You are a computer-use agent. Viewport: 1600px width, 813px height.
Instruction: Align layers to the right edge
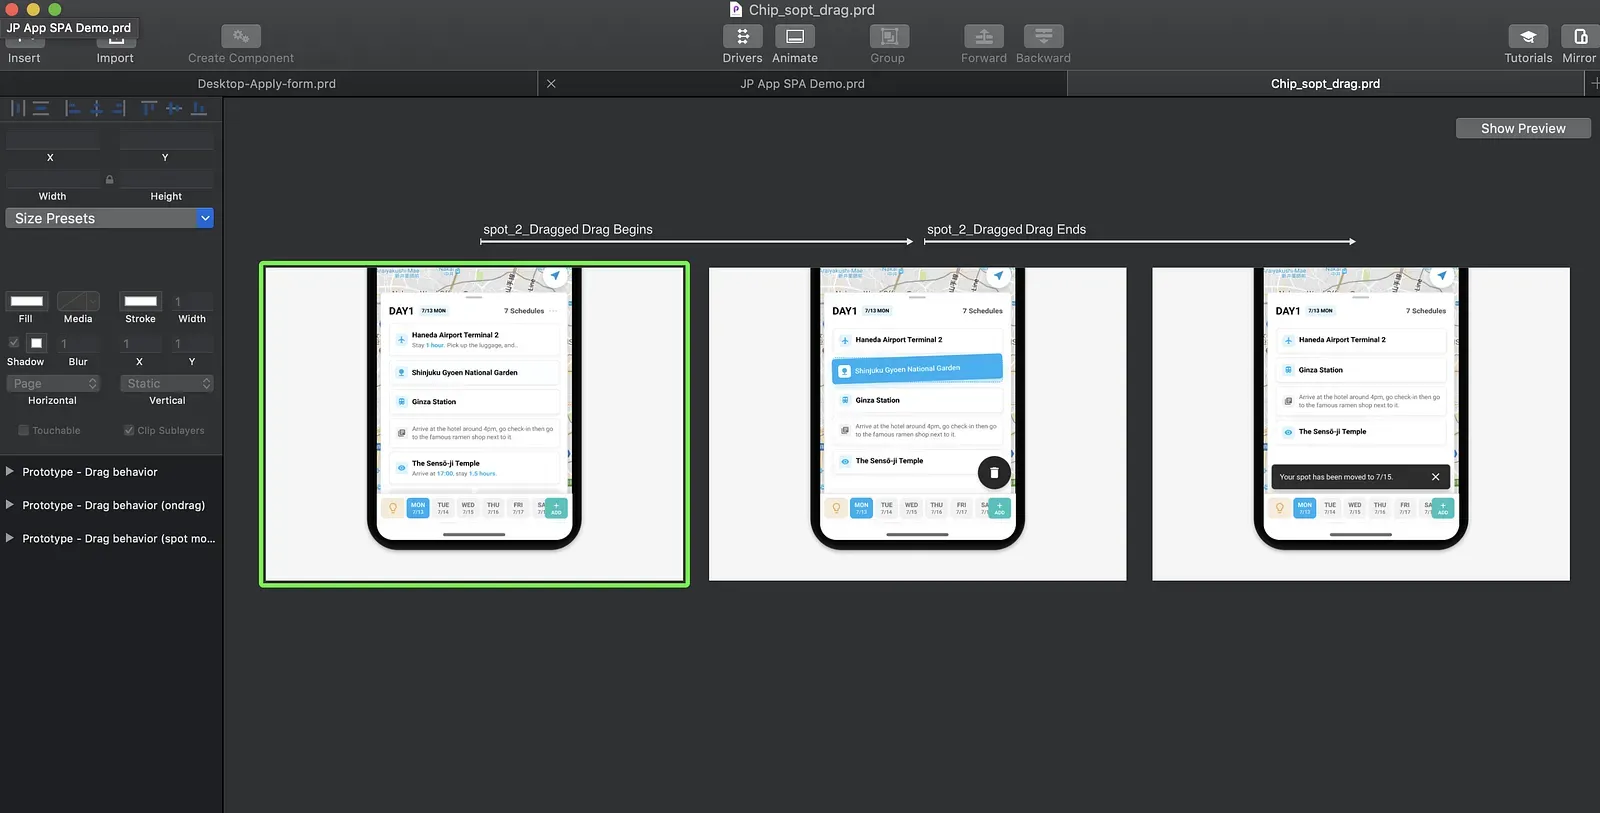point(120,108)
